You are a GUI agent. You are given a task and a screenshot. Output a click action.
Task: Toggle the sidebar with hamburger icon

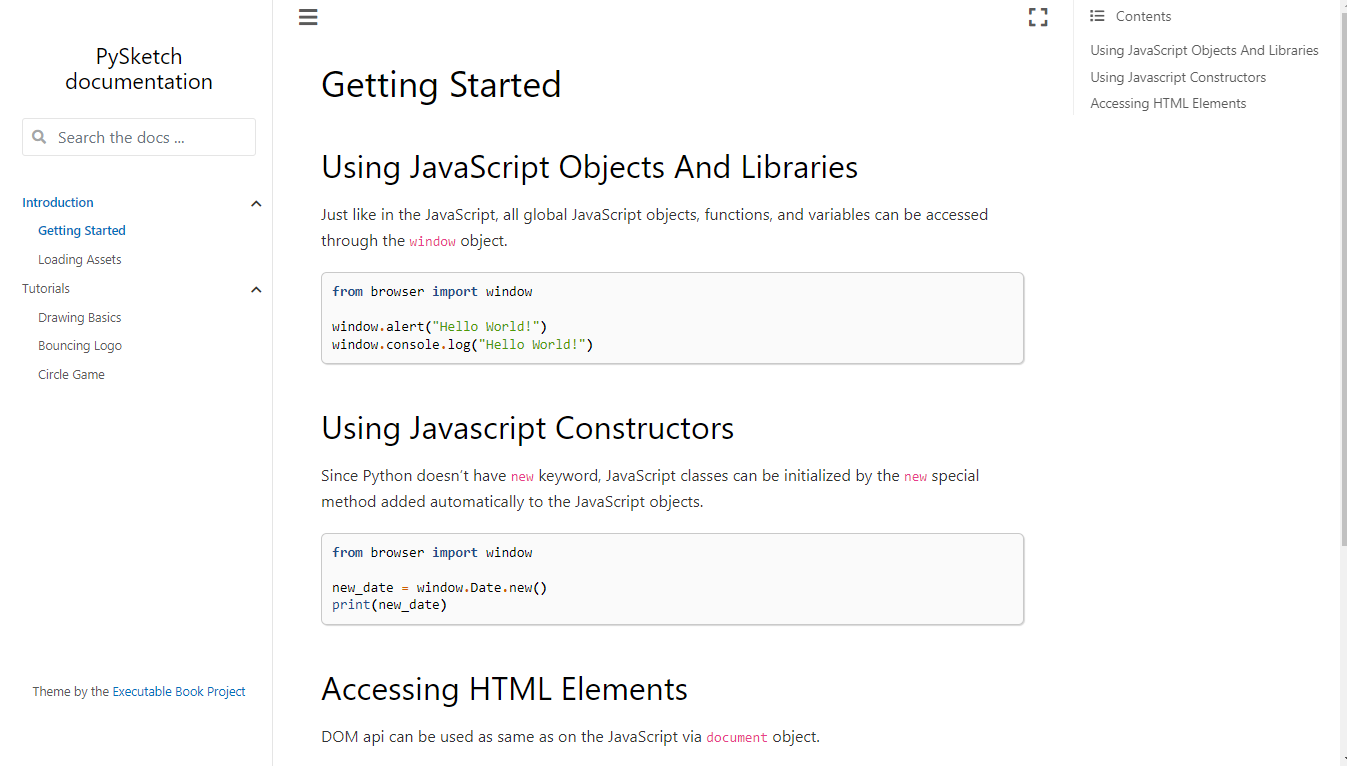pyautogui.click(x=308, y=17)
